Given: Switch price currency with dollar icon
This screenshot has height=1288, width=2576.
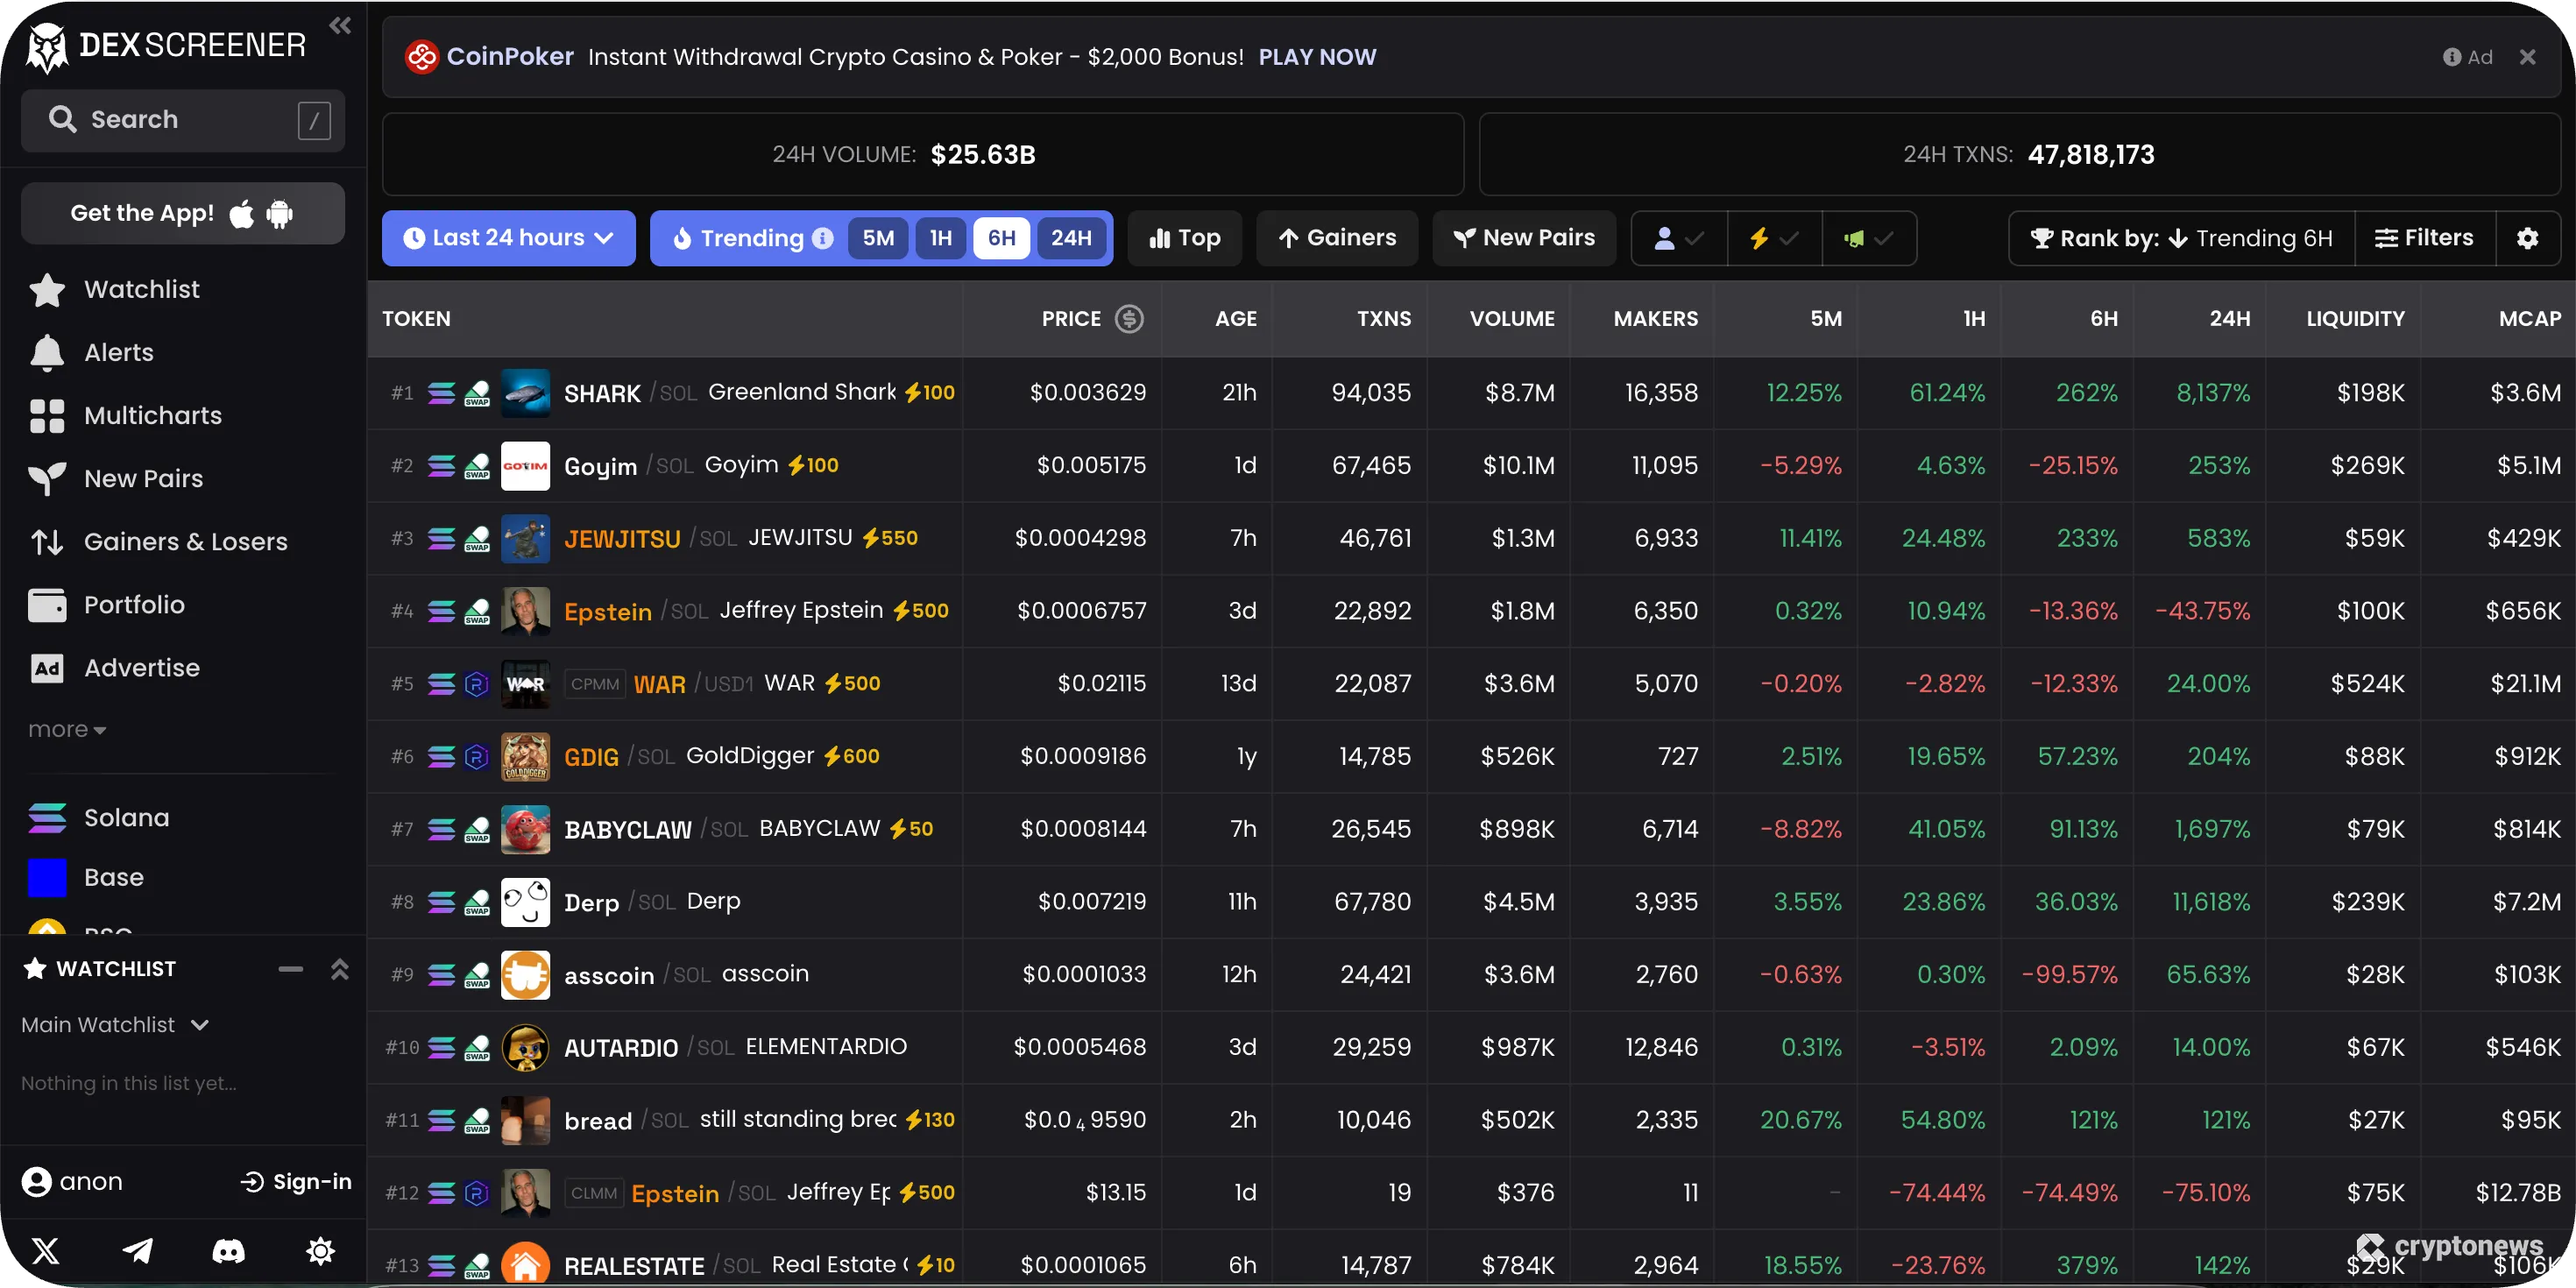Looking at the screenshot, I should pyautogui.click(x=1129, y=319).
